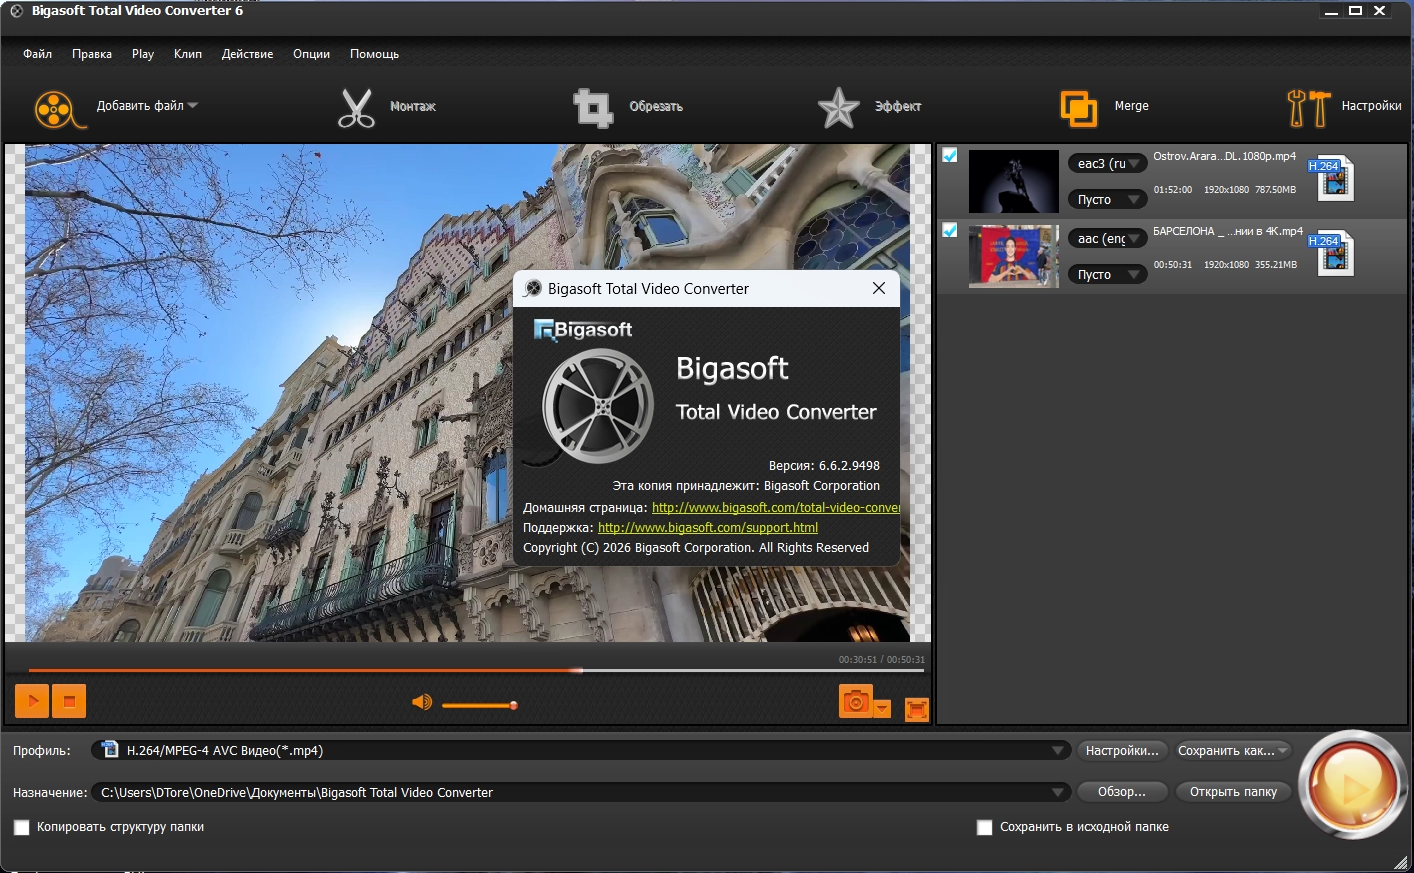This screenshot has width=1414, height=873.
Task: Select the БАРСЕЛОНА video thumbnail
Action: tap(1014, 256)
